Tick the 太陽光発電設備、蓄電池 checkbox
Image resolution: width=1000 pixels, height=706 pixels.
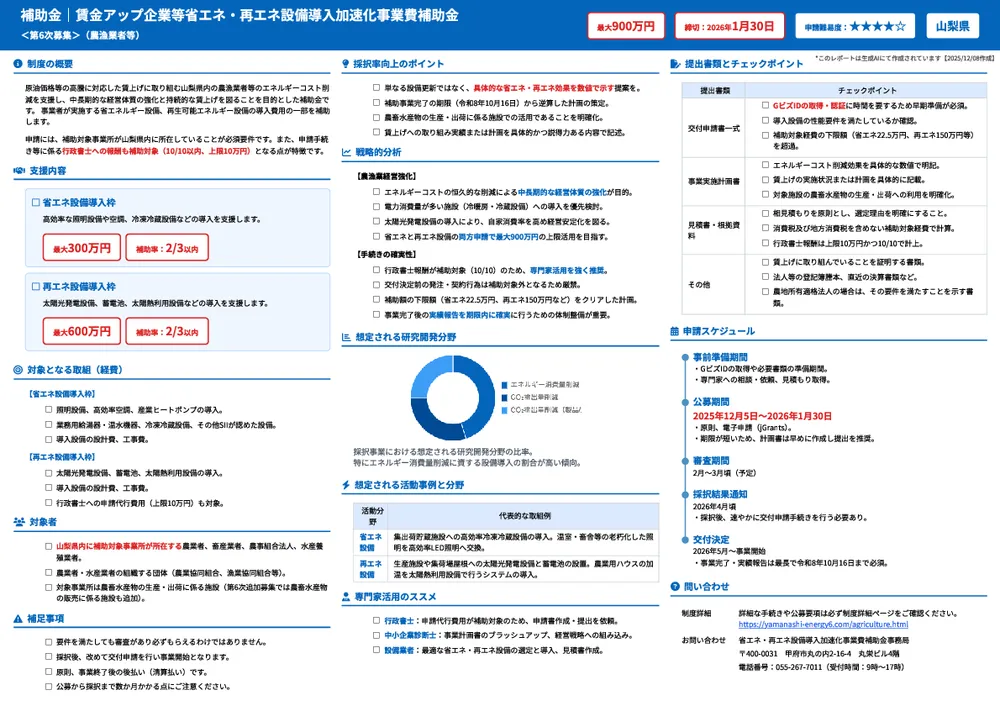(x=46, y=473)
